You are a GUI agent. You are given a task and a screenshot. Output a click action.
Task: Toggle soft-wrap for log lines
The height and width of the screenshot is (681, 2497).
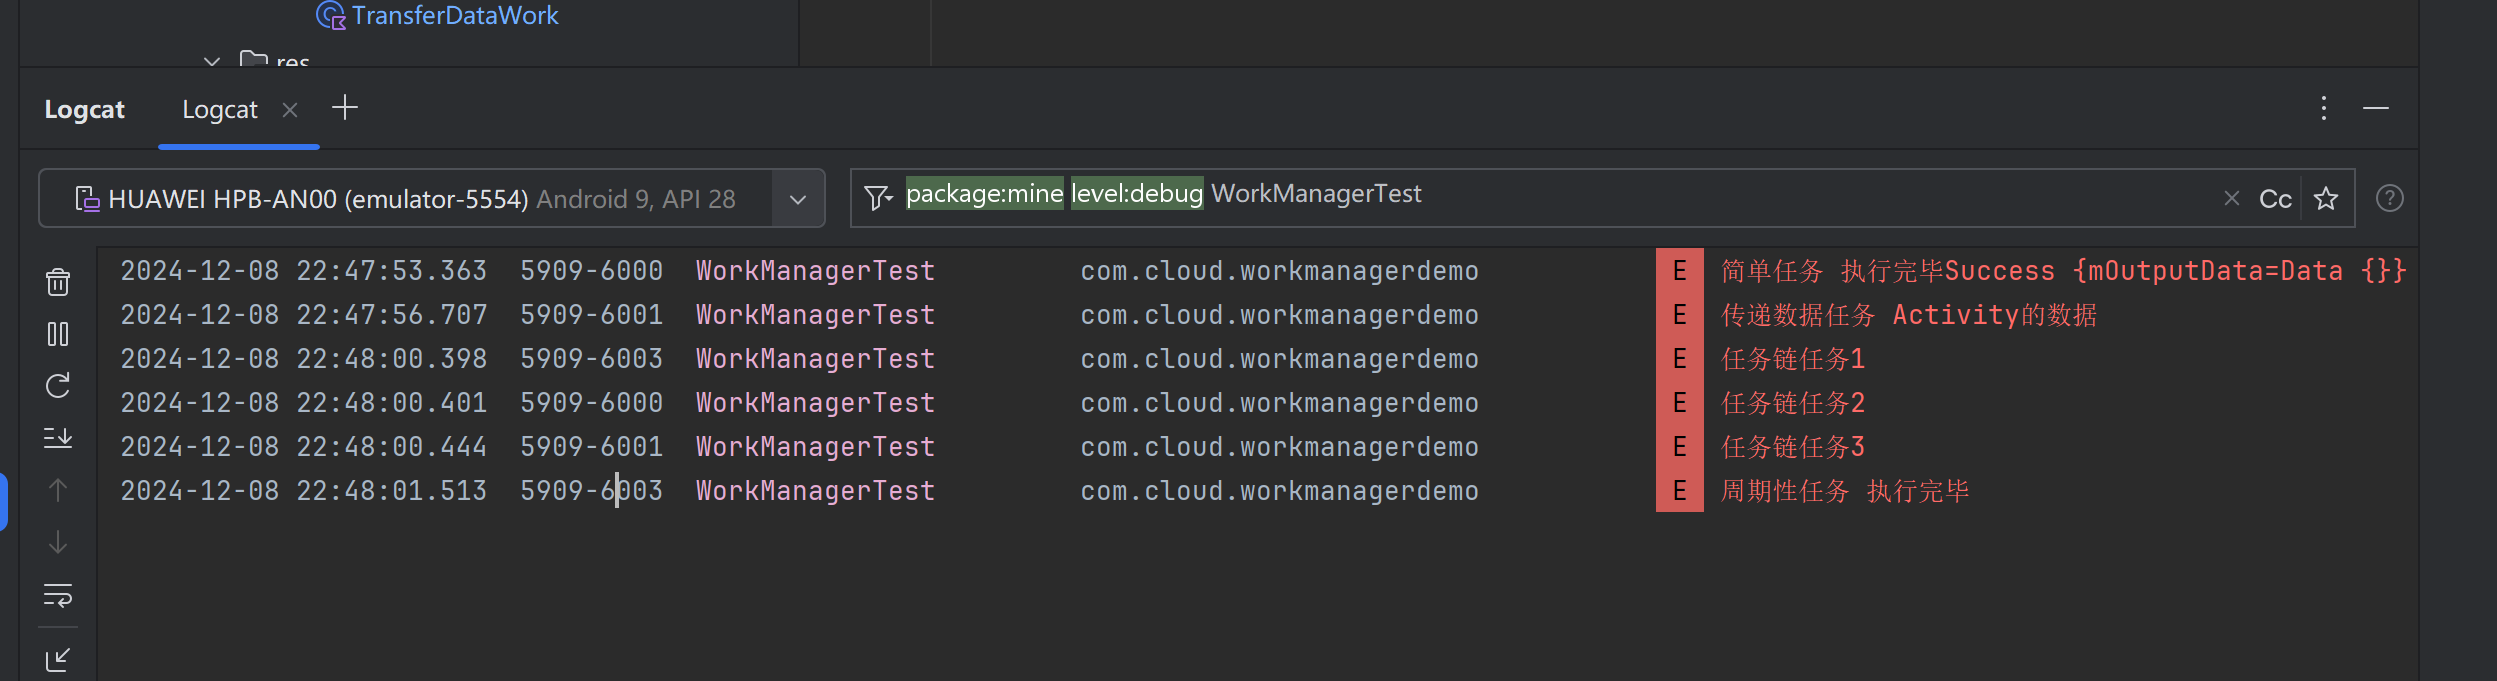point(58,595)
